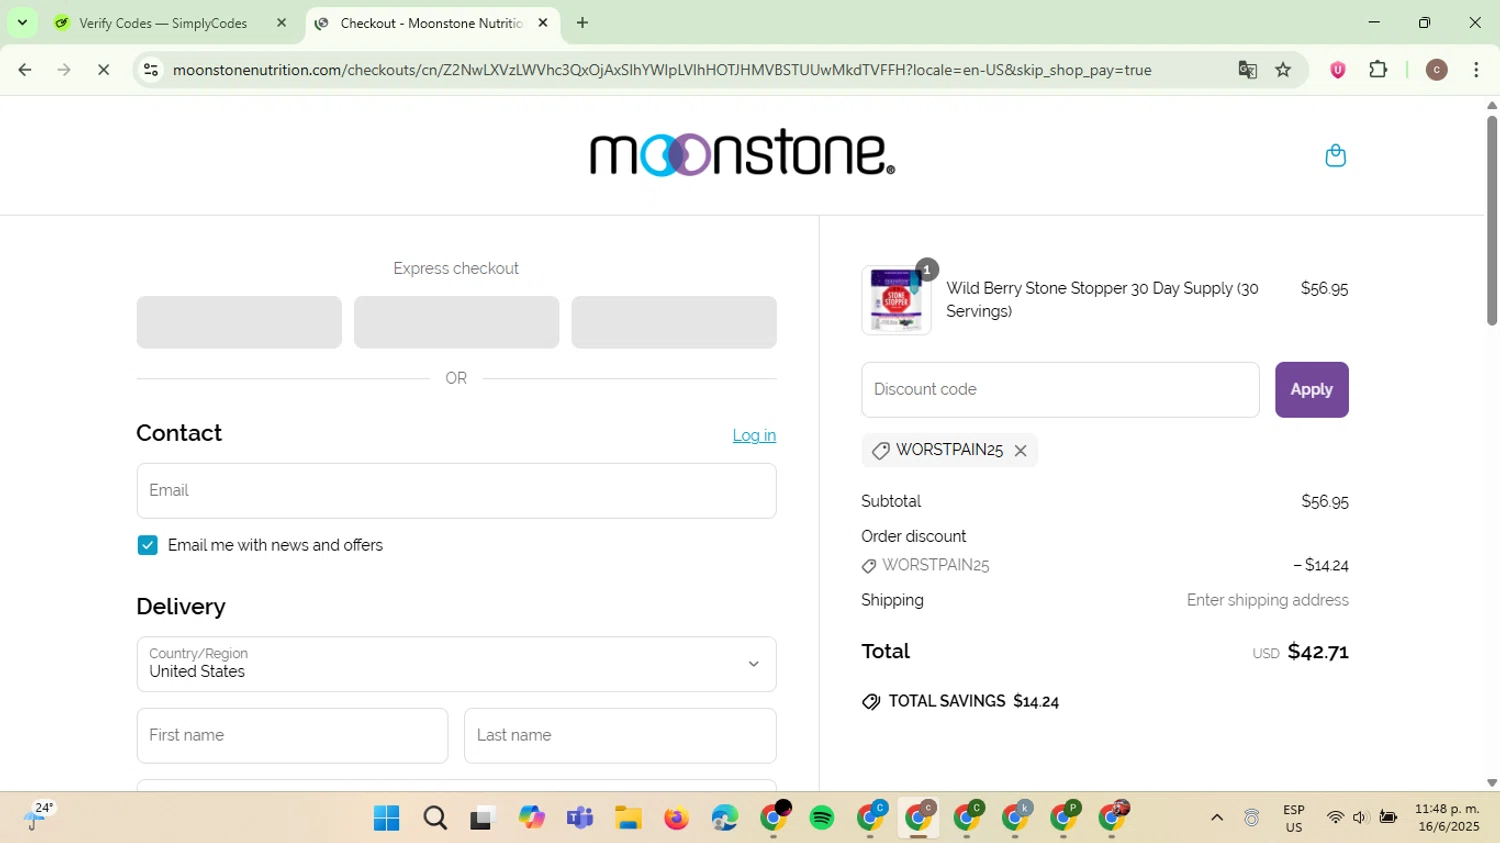The image size is (1500, 843).
Task: Open the weather widget showing 24°
Action: (x=38, y=817)
